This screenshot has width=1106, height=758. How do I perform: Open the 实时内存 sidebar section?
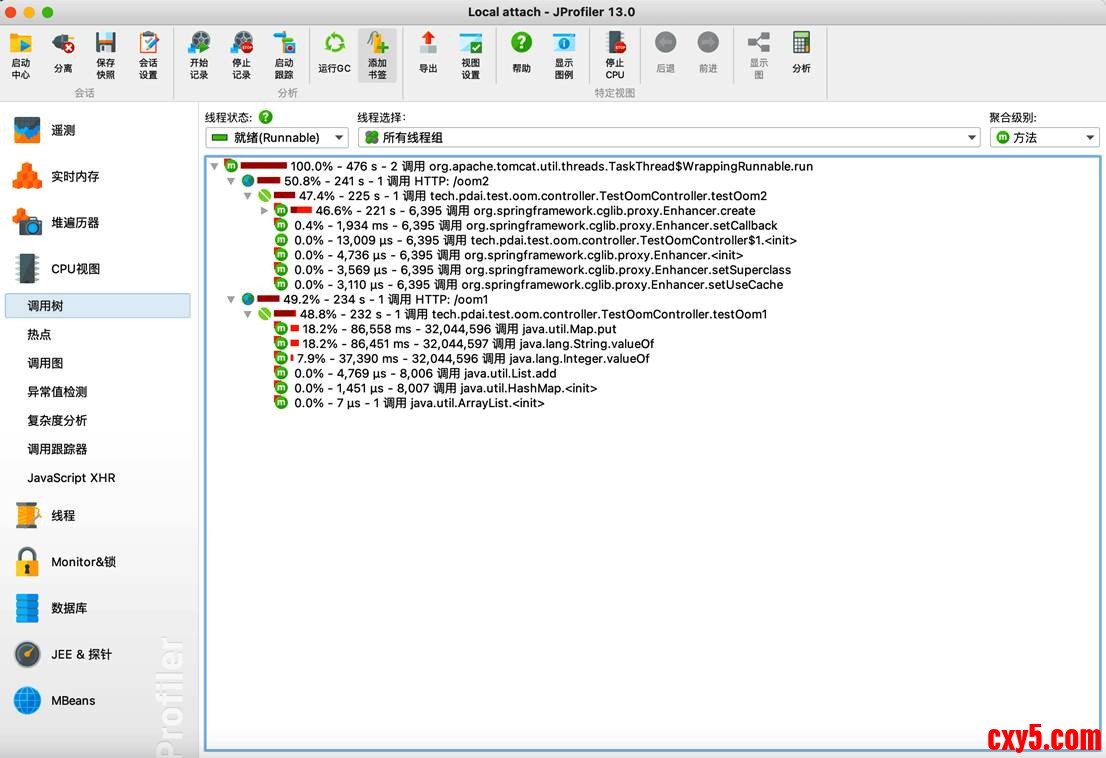(x=75, y=177)
